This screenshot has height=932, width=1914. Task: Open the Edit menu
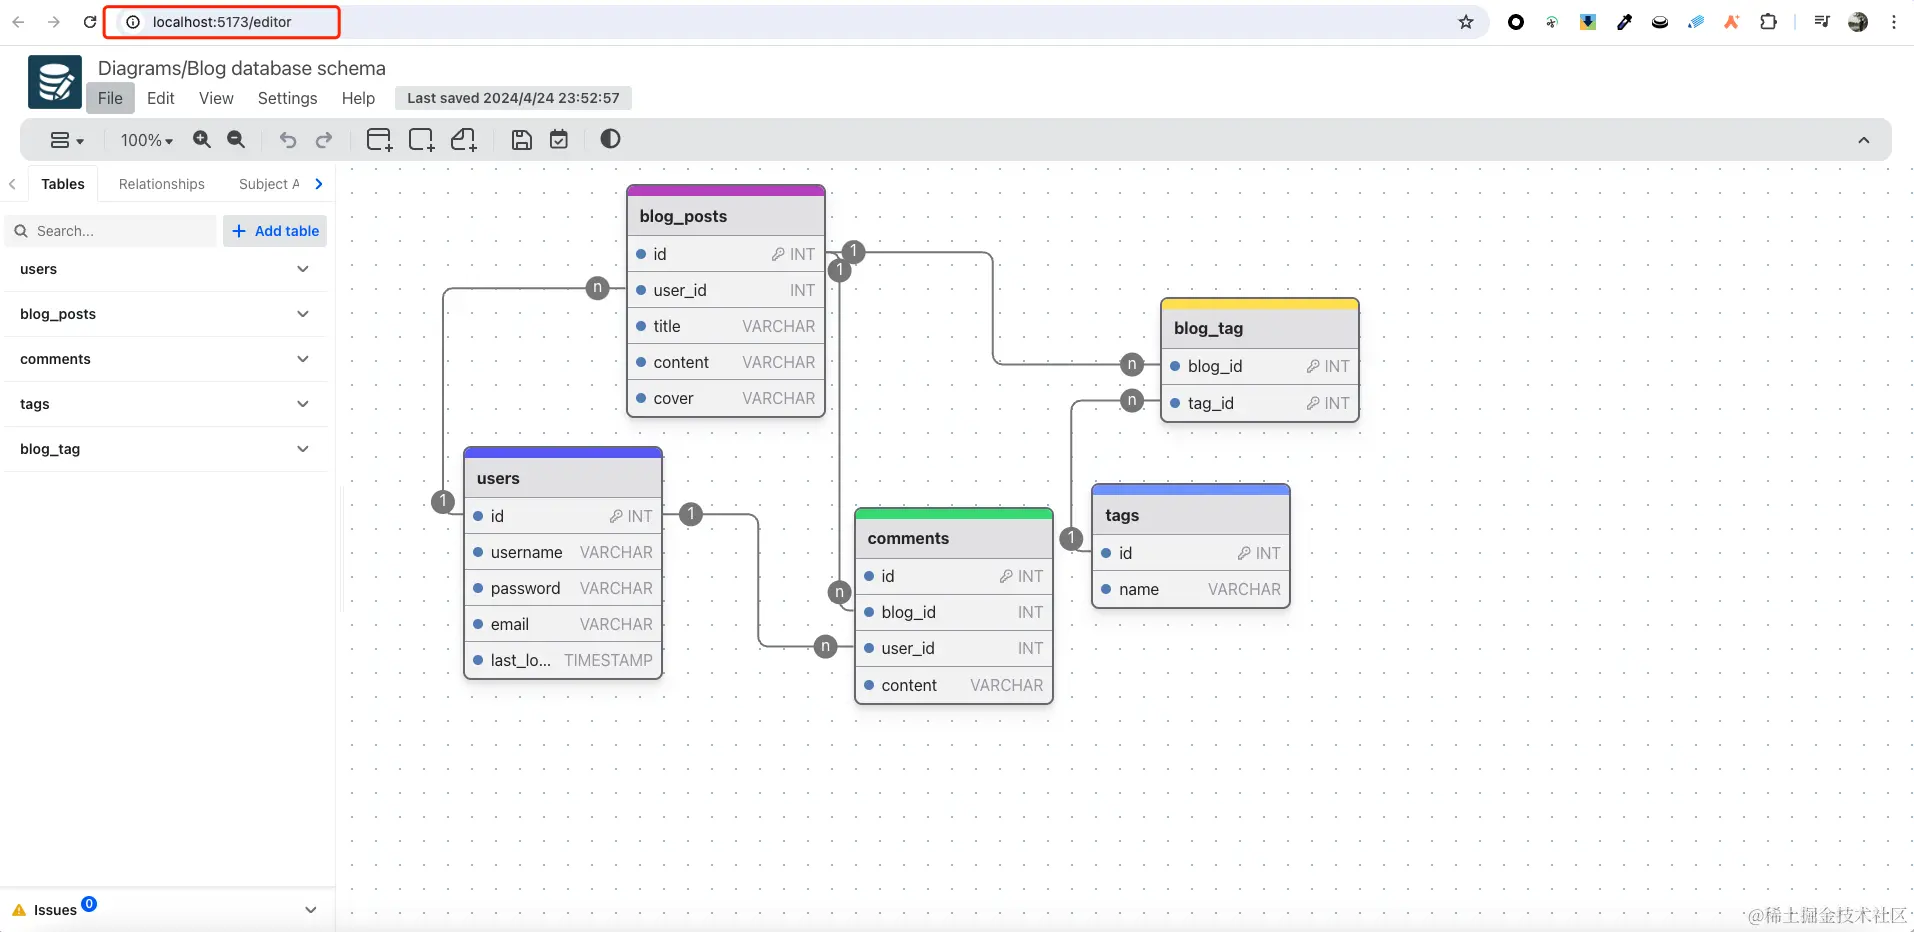click(160, 98)
